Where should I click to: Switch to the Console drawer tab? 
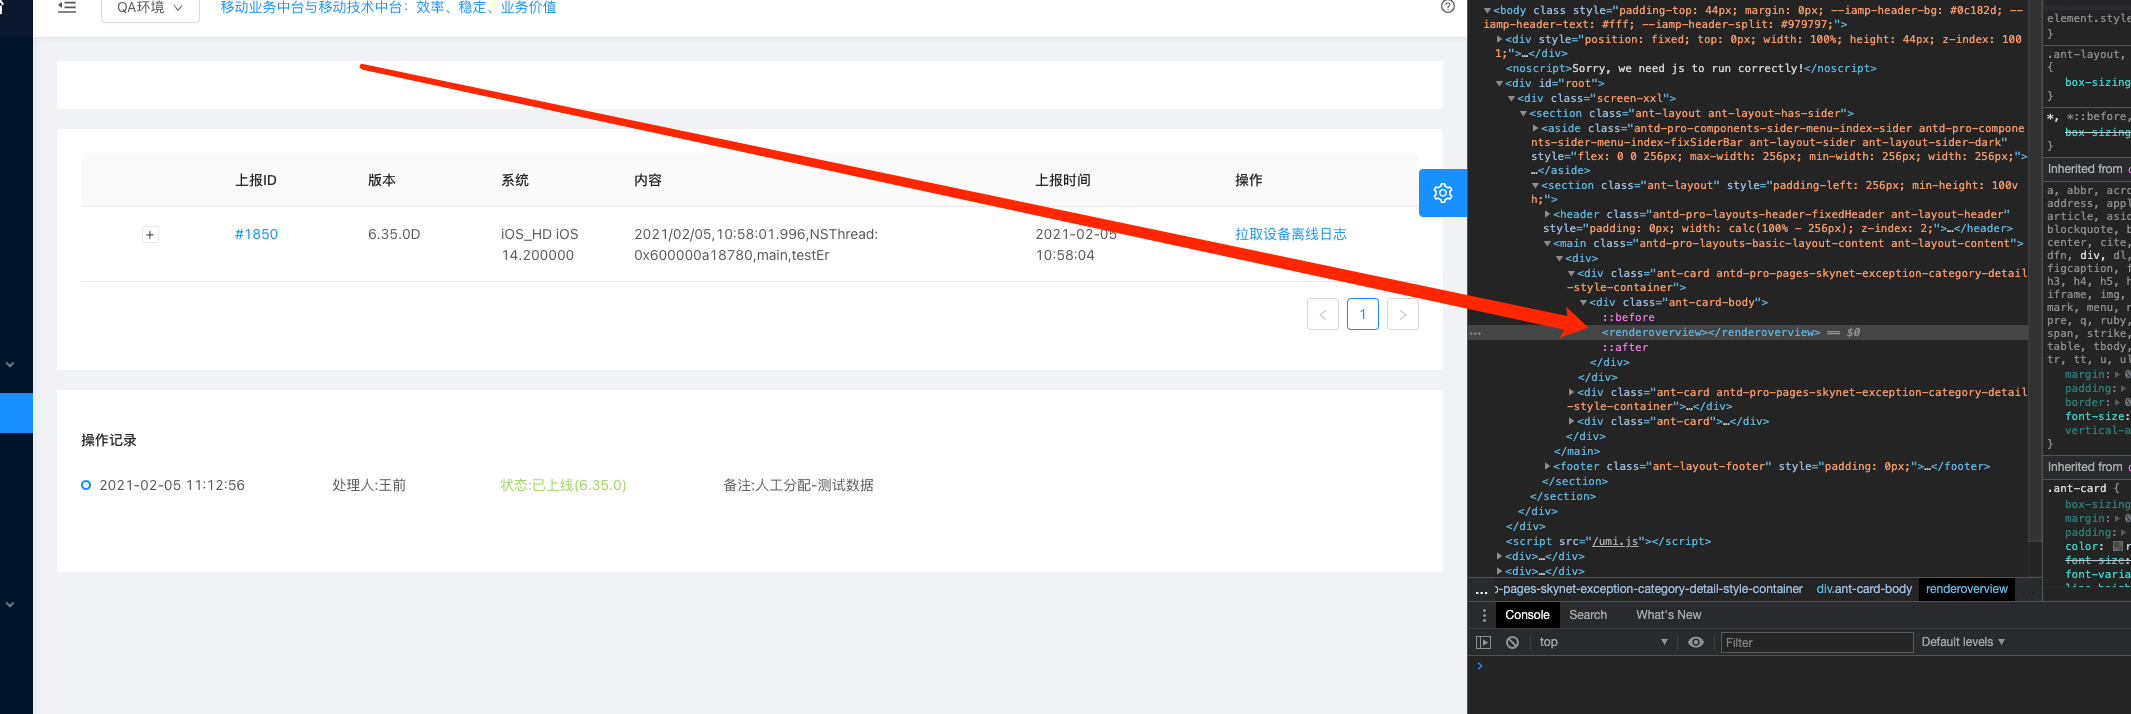(x=1527, y=615)
